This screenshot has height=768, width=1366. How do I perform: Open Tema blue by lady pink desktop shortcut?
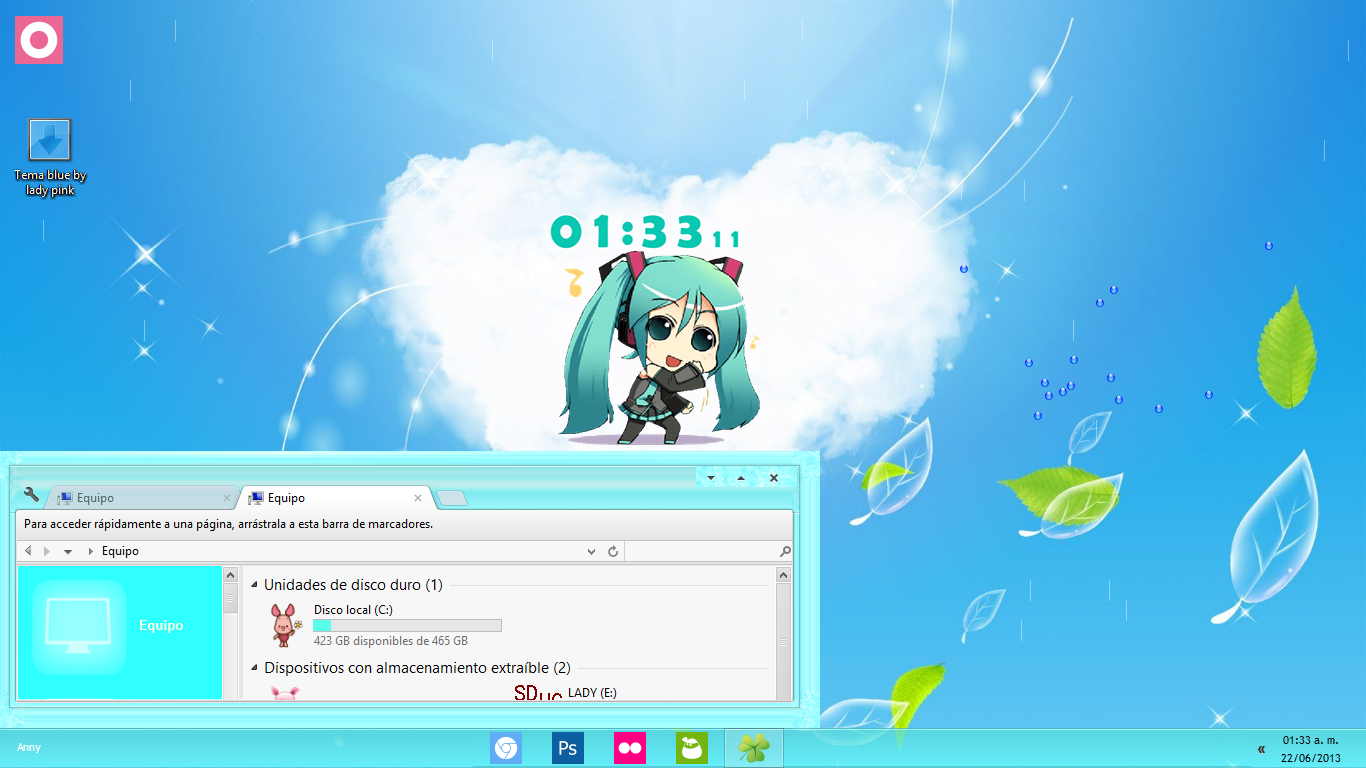[x=50, y=157]
